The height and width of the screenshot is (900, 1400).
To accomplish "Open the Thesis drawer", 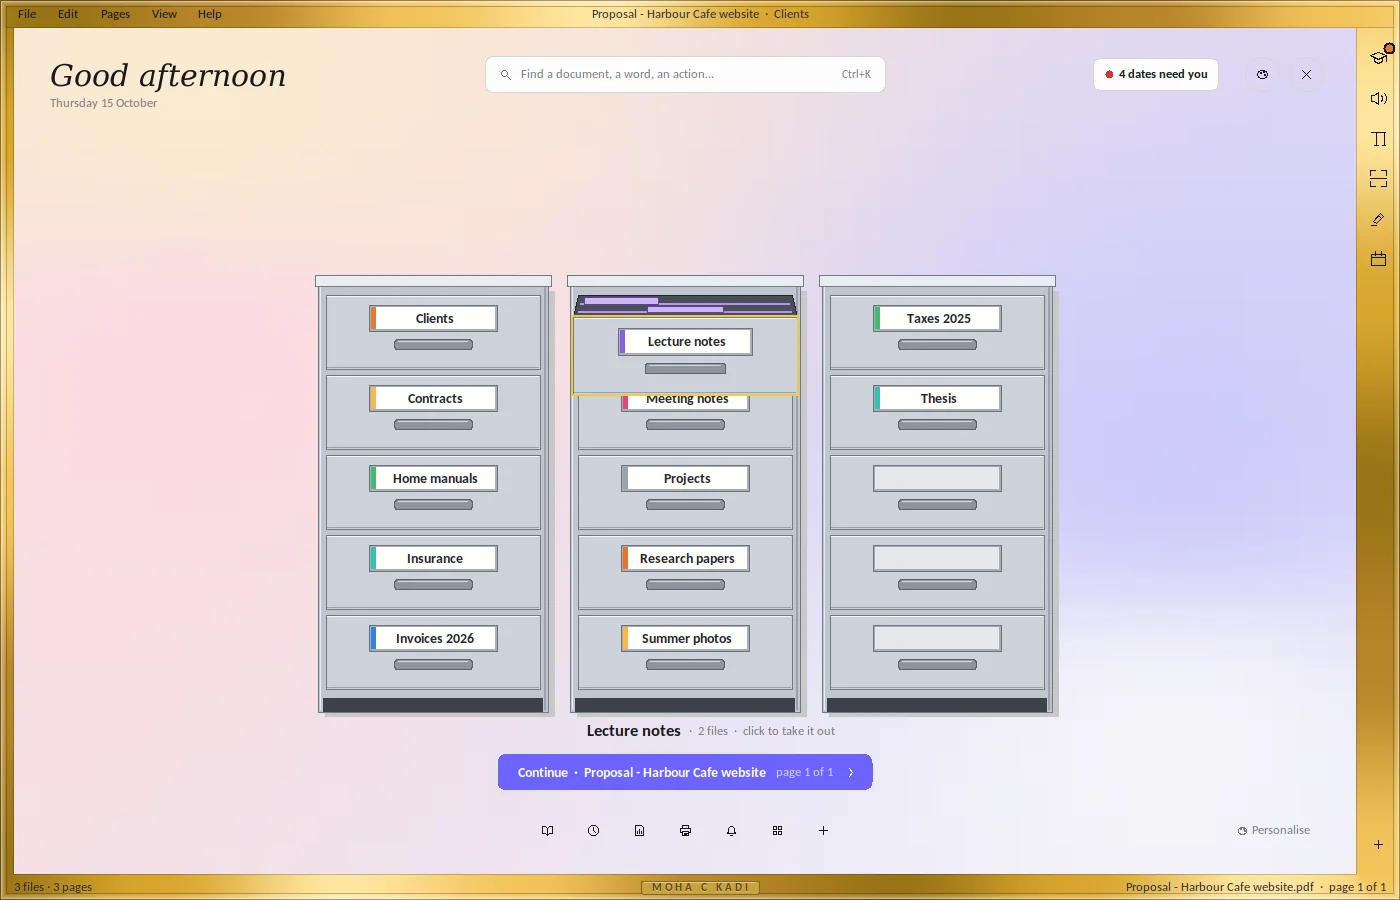I will pos(937,412).
